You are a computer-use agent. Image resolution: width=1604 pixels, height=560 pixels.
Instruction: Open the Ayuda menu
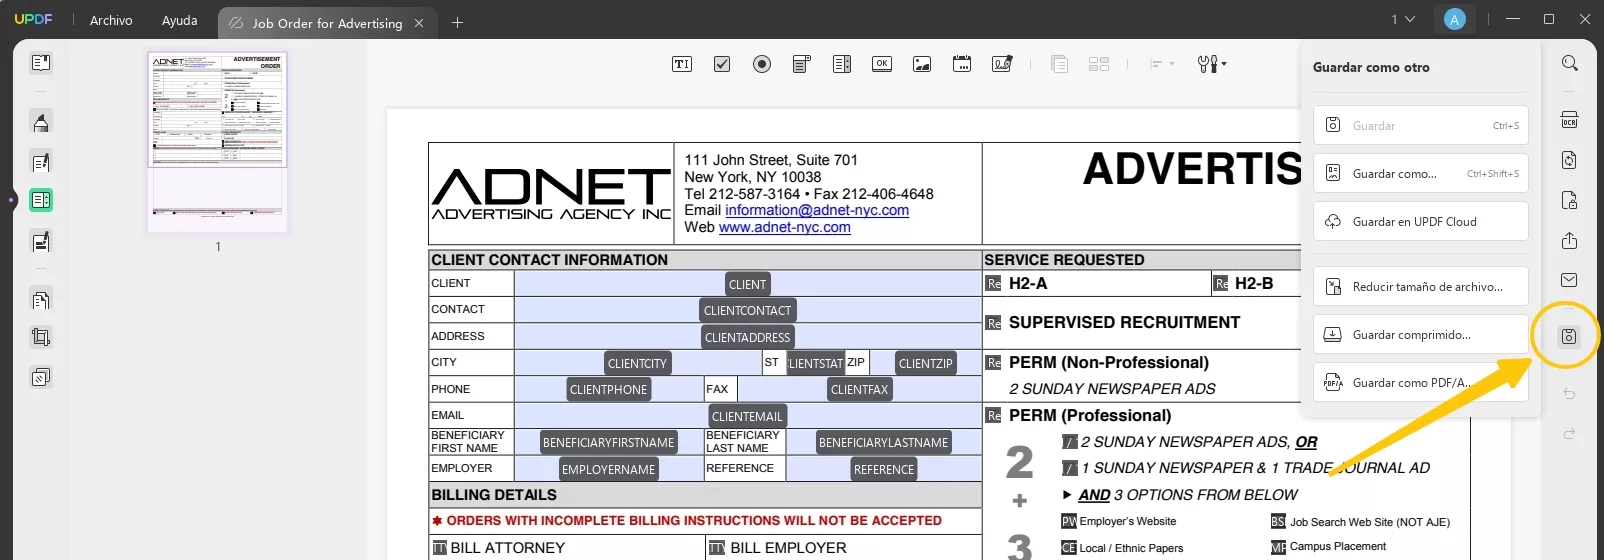coord(180,20)
